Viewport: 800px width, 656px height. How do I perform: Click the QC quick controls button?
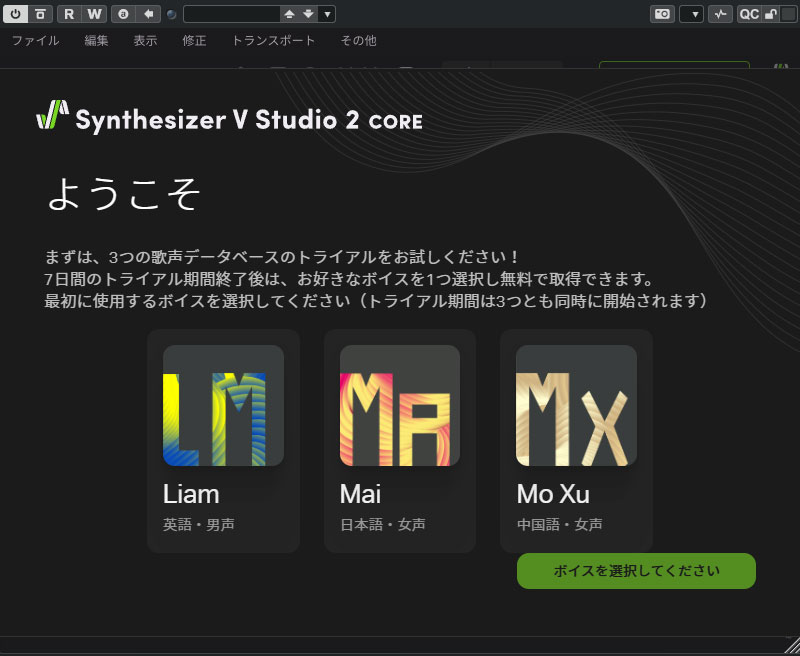tap(749, 14)
